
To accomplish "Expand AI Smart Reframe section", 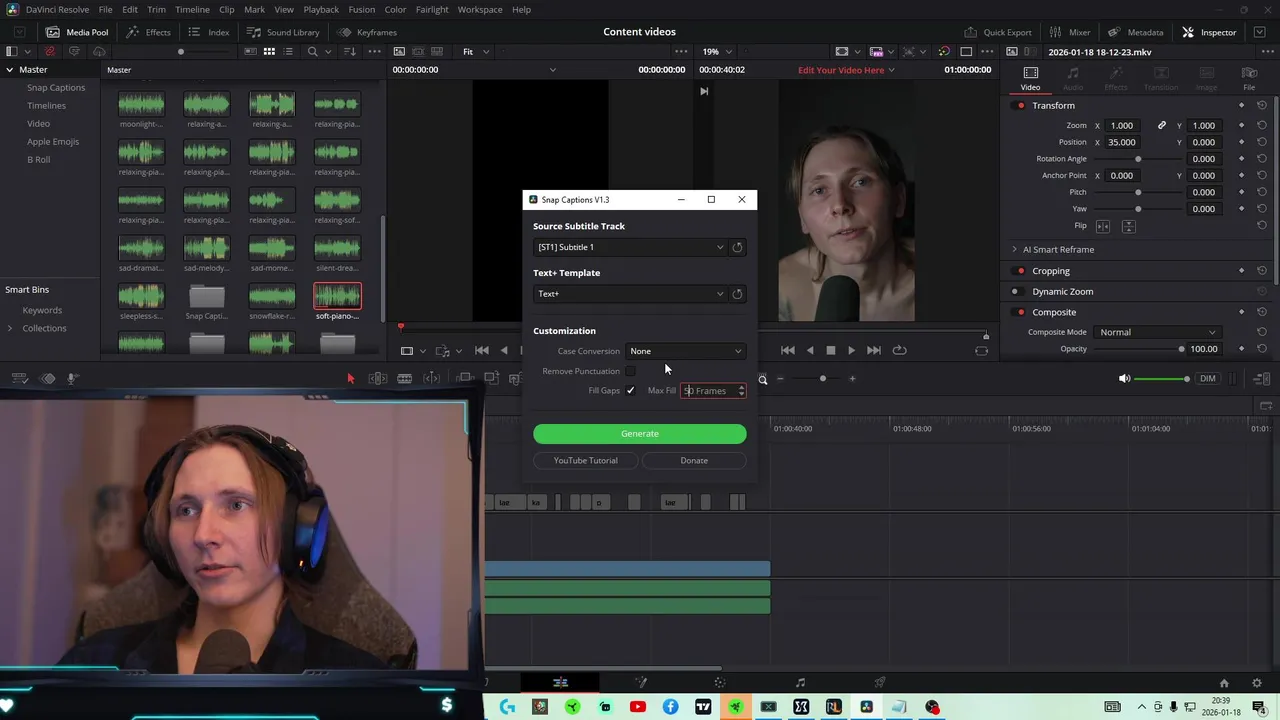I will 1014,249.
